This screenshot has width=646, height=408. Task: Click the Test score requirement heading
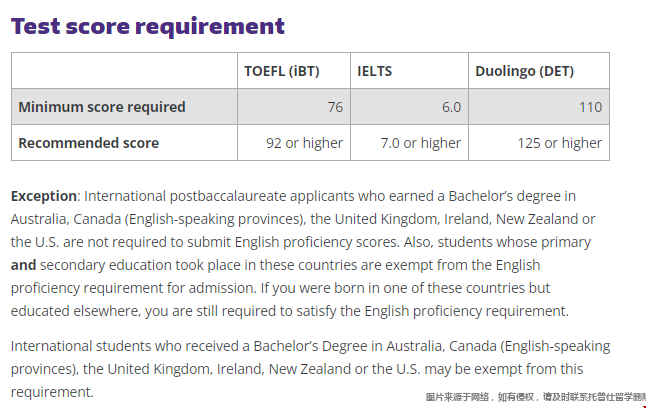147,27
